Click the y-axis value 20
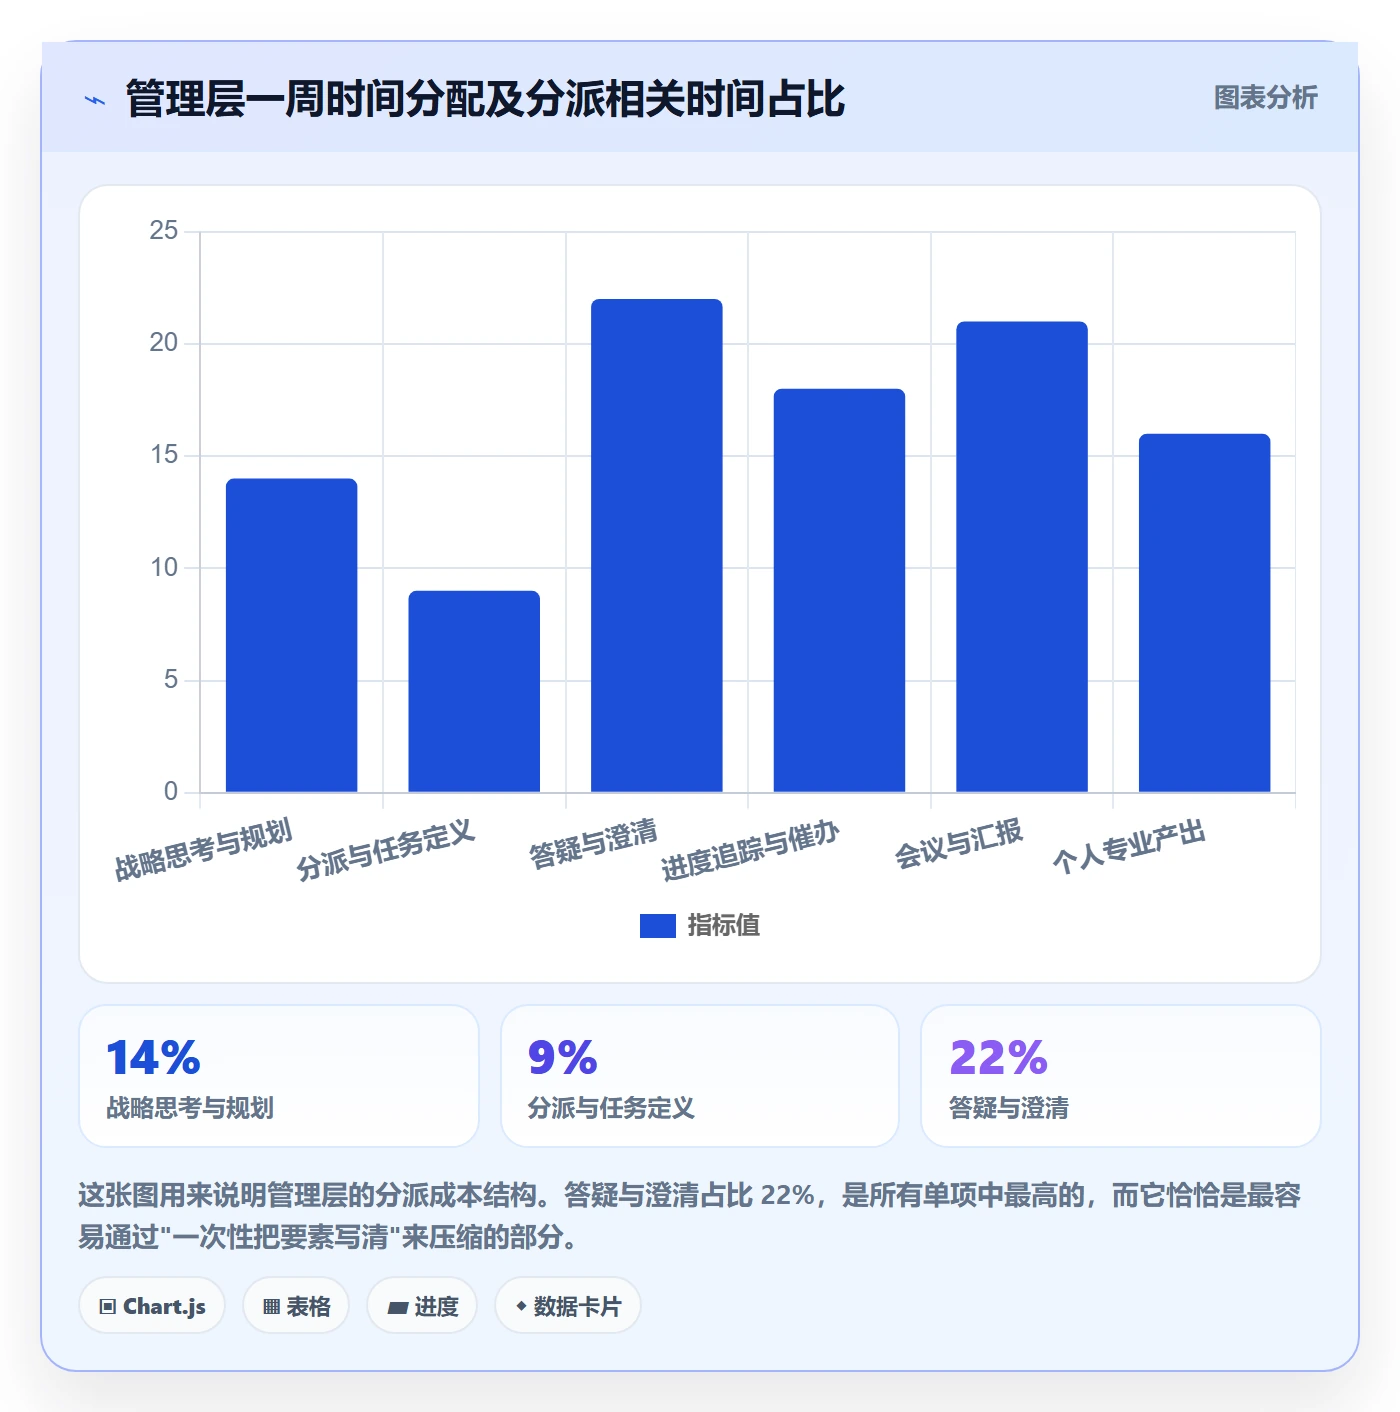 163,343
